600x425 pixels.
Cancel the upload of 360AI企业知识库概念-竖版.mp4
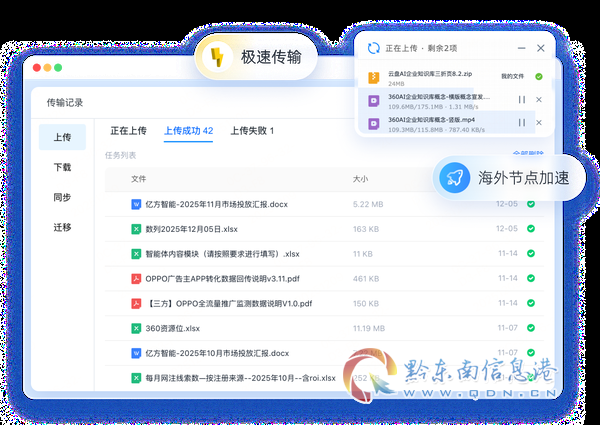(x=539, y=122)
